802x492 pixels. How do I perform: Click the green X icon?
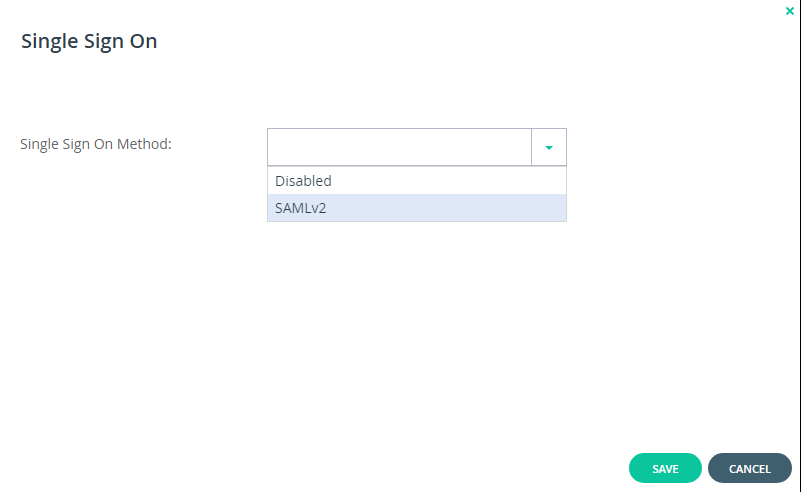[x=790, y=11]
